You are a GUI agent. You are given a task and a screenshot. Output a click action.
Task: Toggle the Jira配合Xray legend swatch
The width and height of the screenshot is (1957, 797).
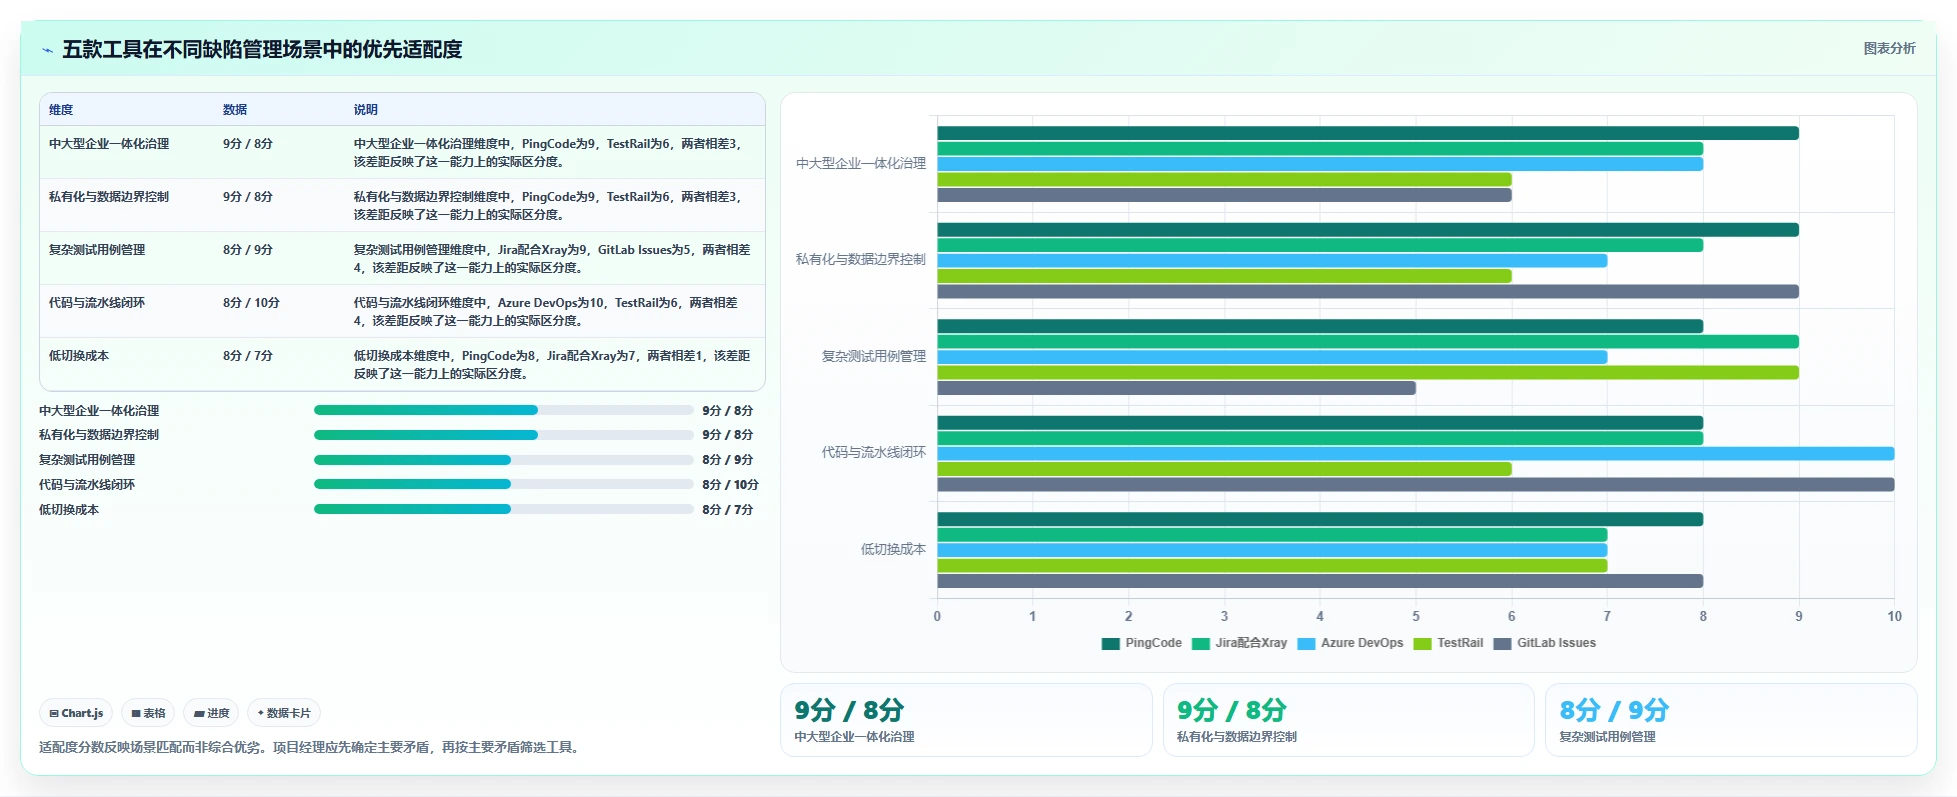(x=1200, y=643)
